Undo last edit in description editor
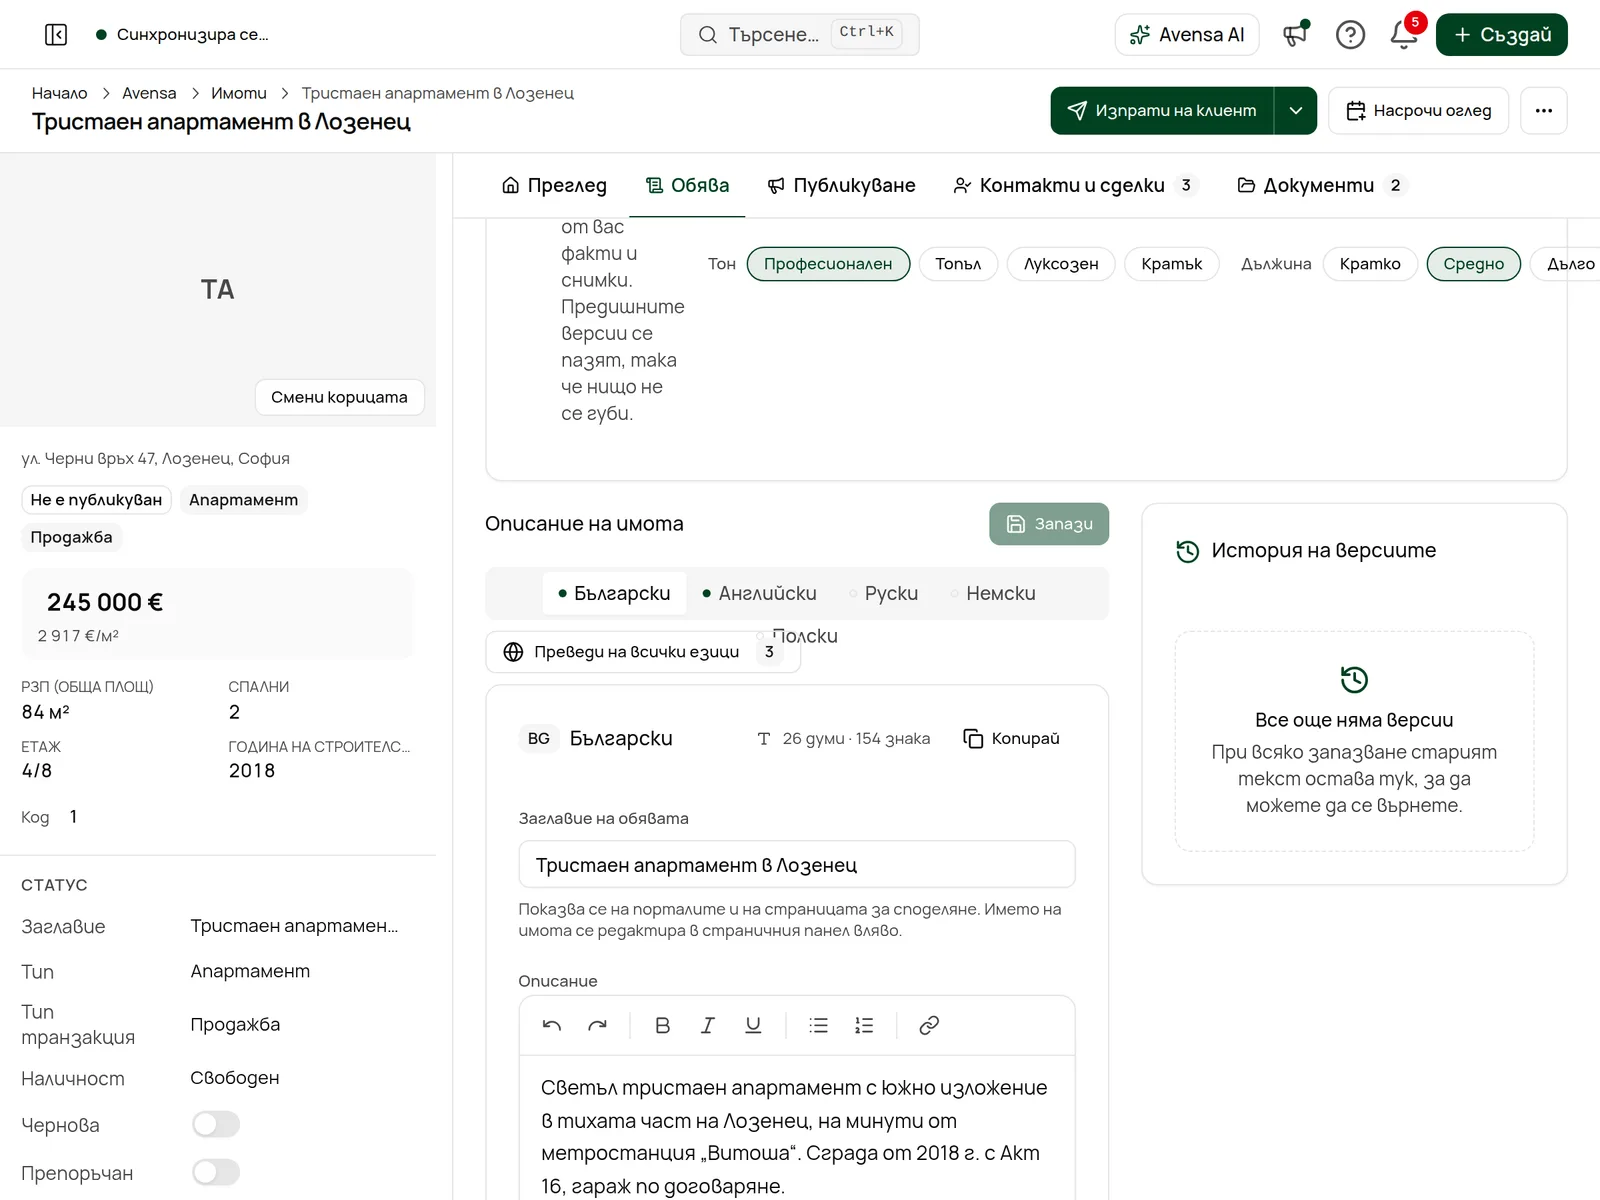The image size is (1600, 1200). (552, 1025)
